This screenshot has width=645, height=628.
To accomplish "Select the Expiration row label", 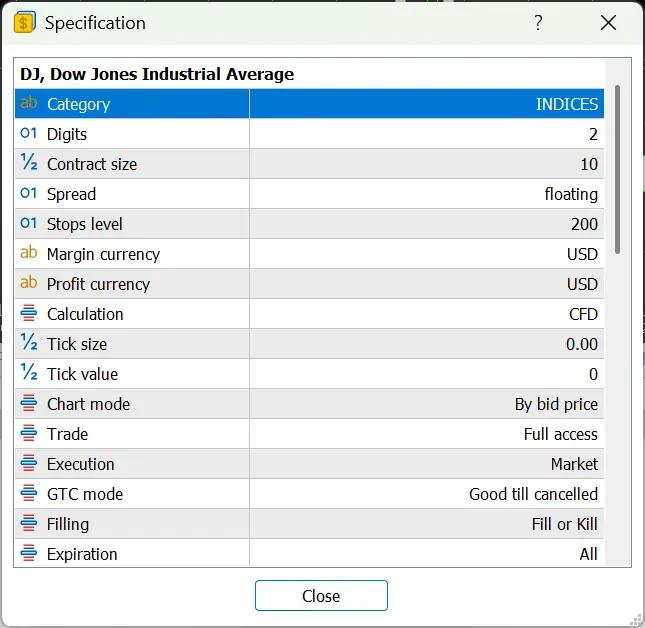I will point(82,555).
